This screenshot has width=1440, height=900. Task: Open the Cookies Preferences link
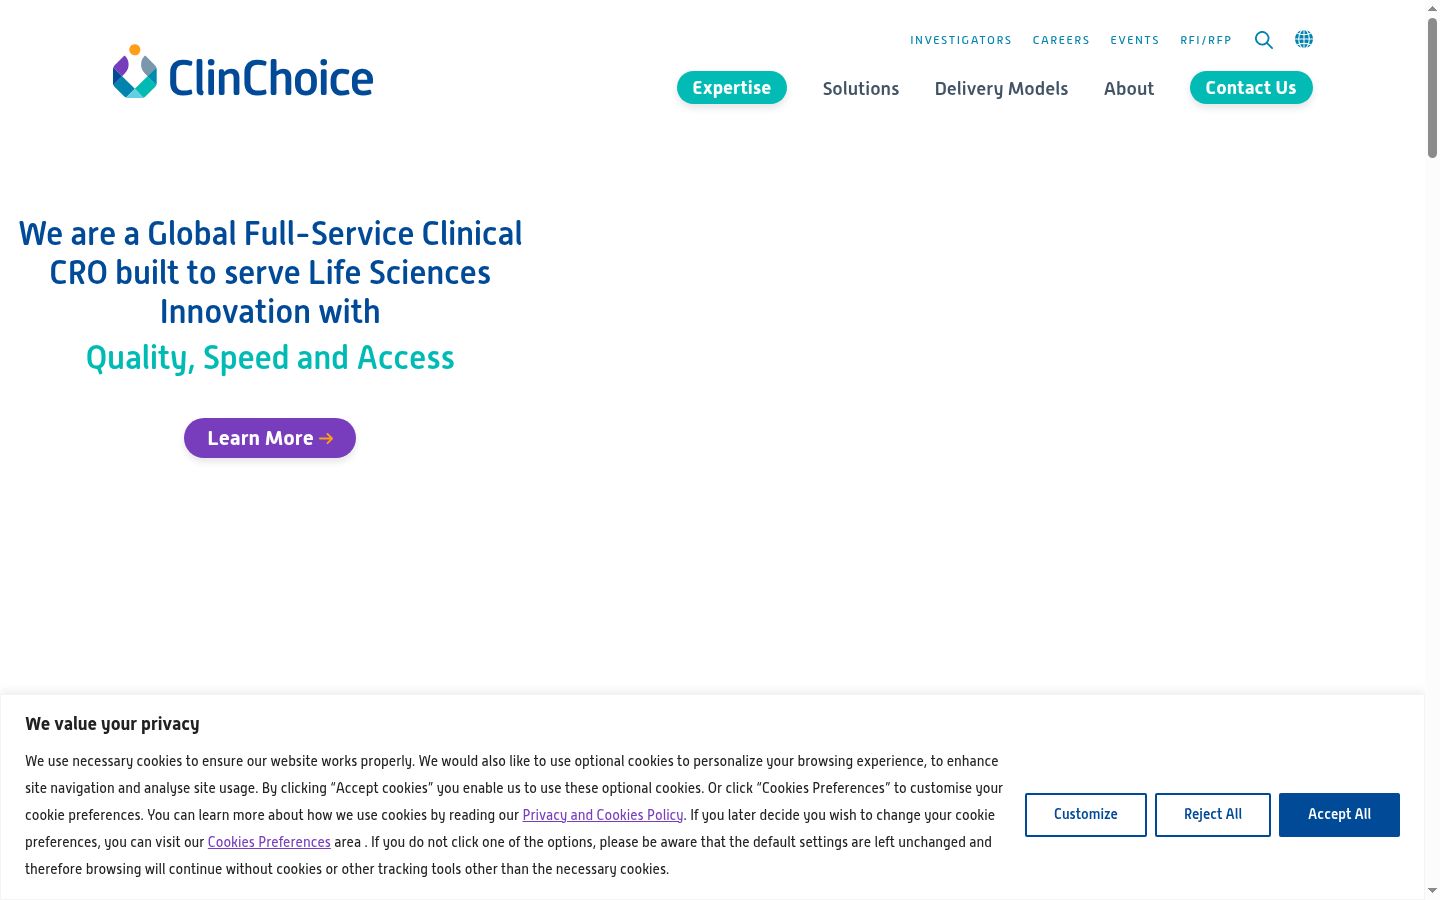coord(269,842)
